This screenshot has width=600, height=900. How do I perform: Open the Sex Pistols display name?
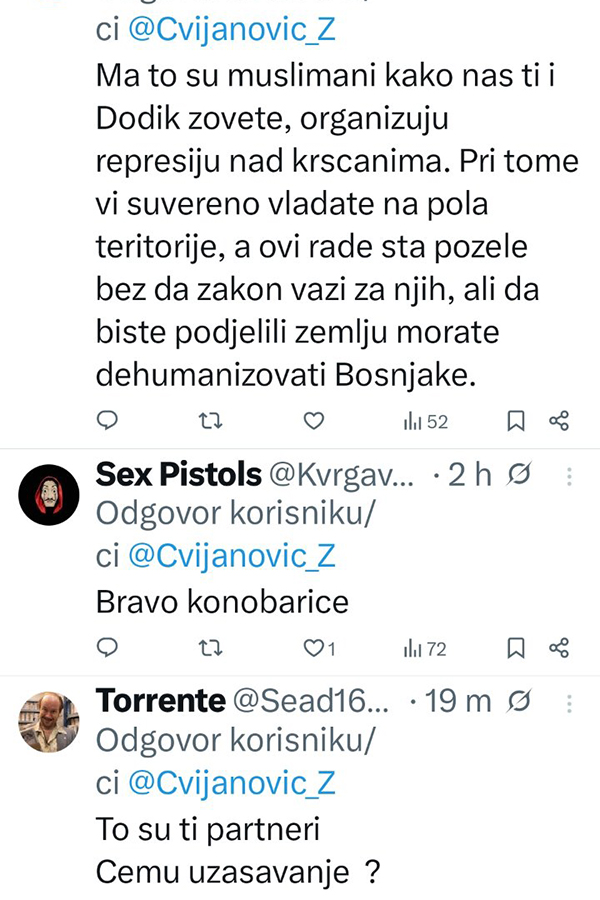(x=179, y=474)
